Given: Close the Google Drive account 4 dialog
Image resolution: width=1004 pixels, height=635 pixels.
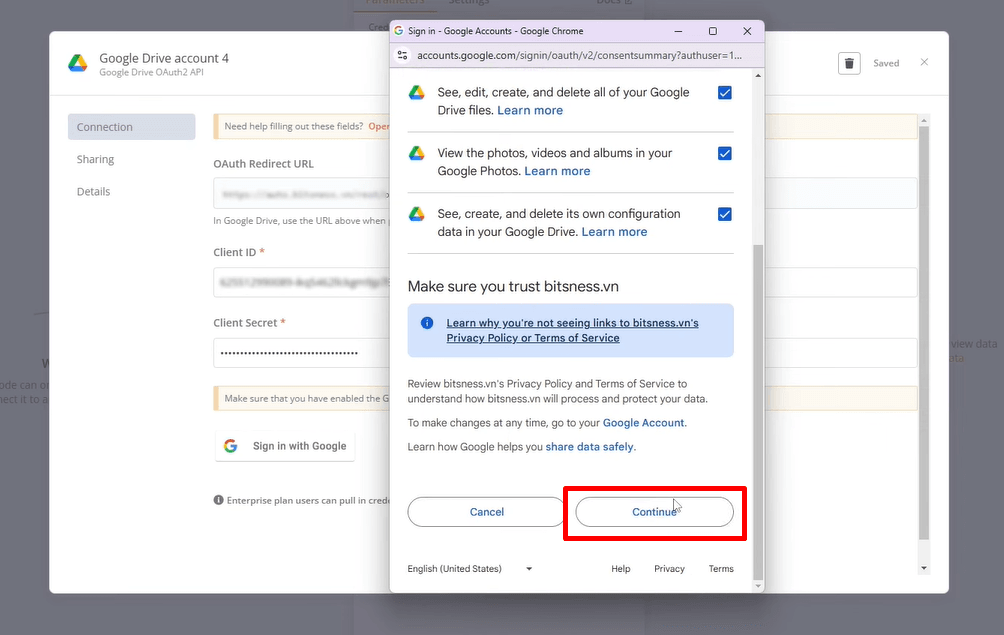Looking at the screenshot, I should click(x=924, y=62).
